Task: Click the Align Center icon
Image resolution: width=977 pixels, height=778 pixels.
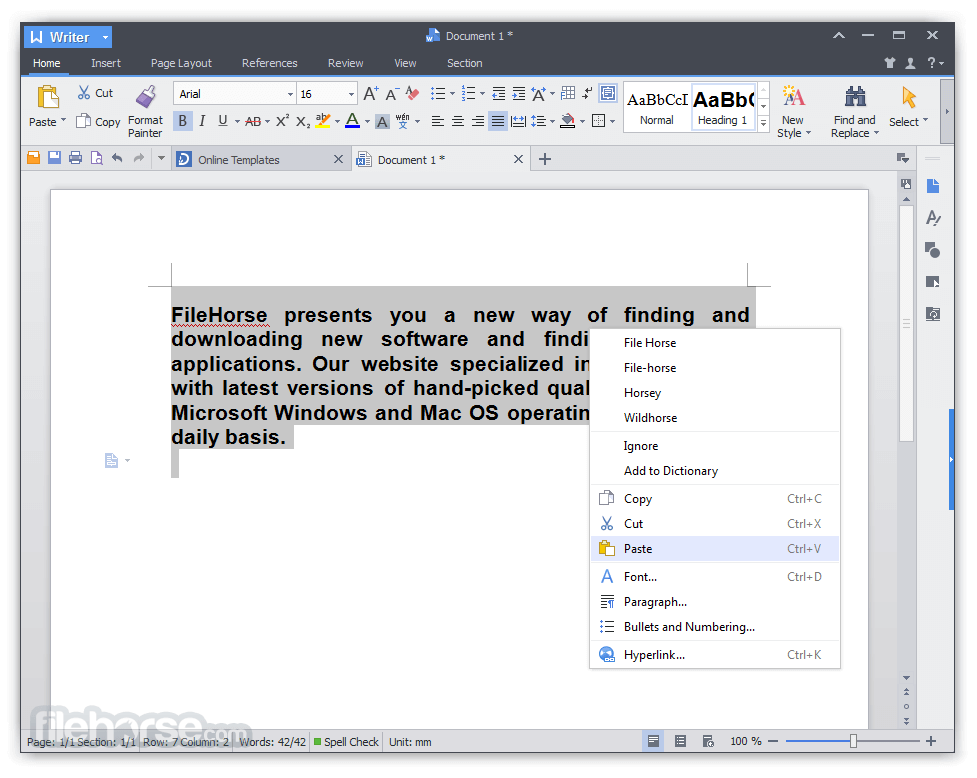Action: pyautogui.click(x=457, y=121)
